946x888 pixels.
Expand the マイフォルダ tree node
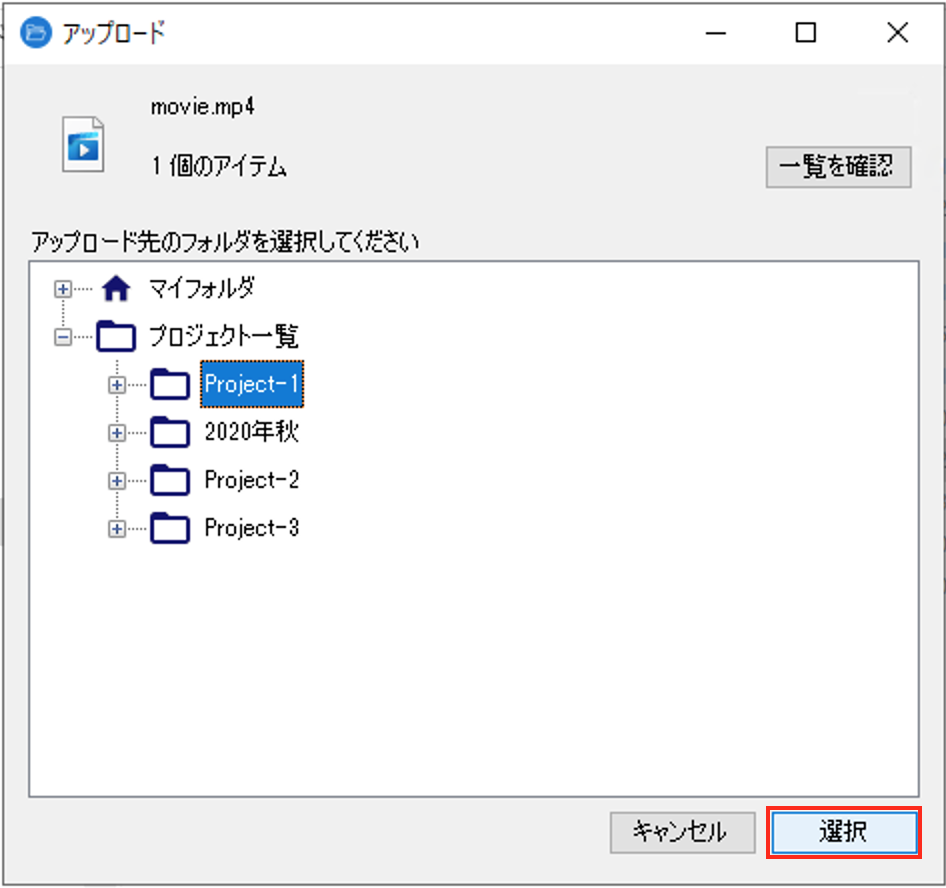62,288
